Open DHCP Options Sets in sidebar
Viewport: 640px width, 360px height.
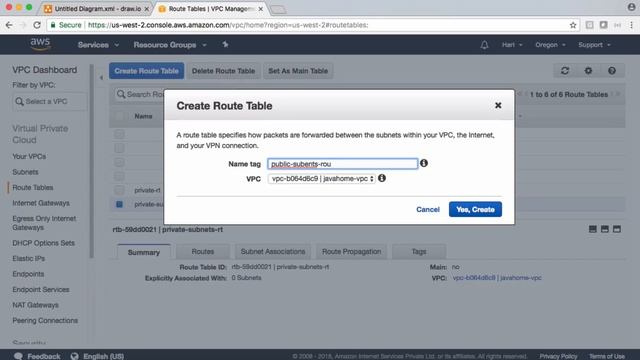[x=43, y=243]
